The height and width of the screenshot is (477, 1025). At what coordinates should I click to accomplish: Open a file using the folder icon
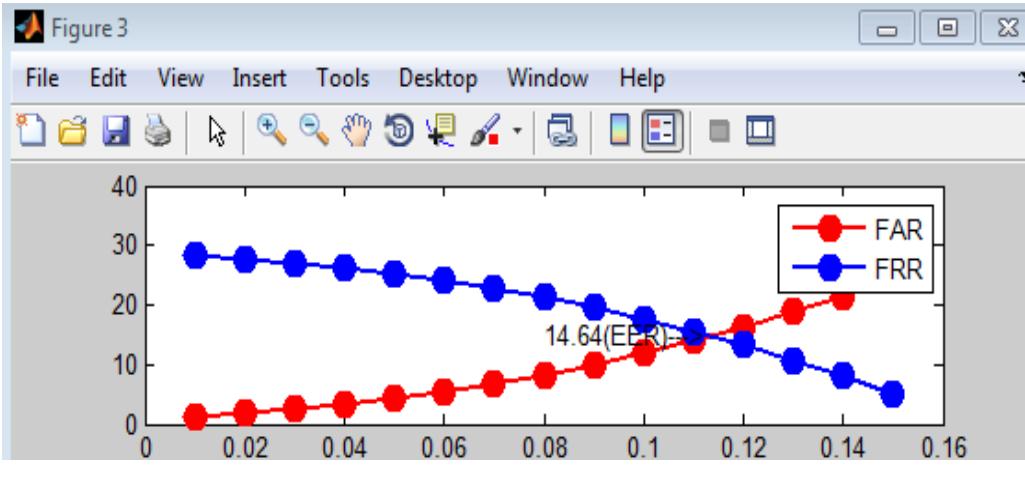pyautogui.click(x=73, y=131)
